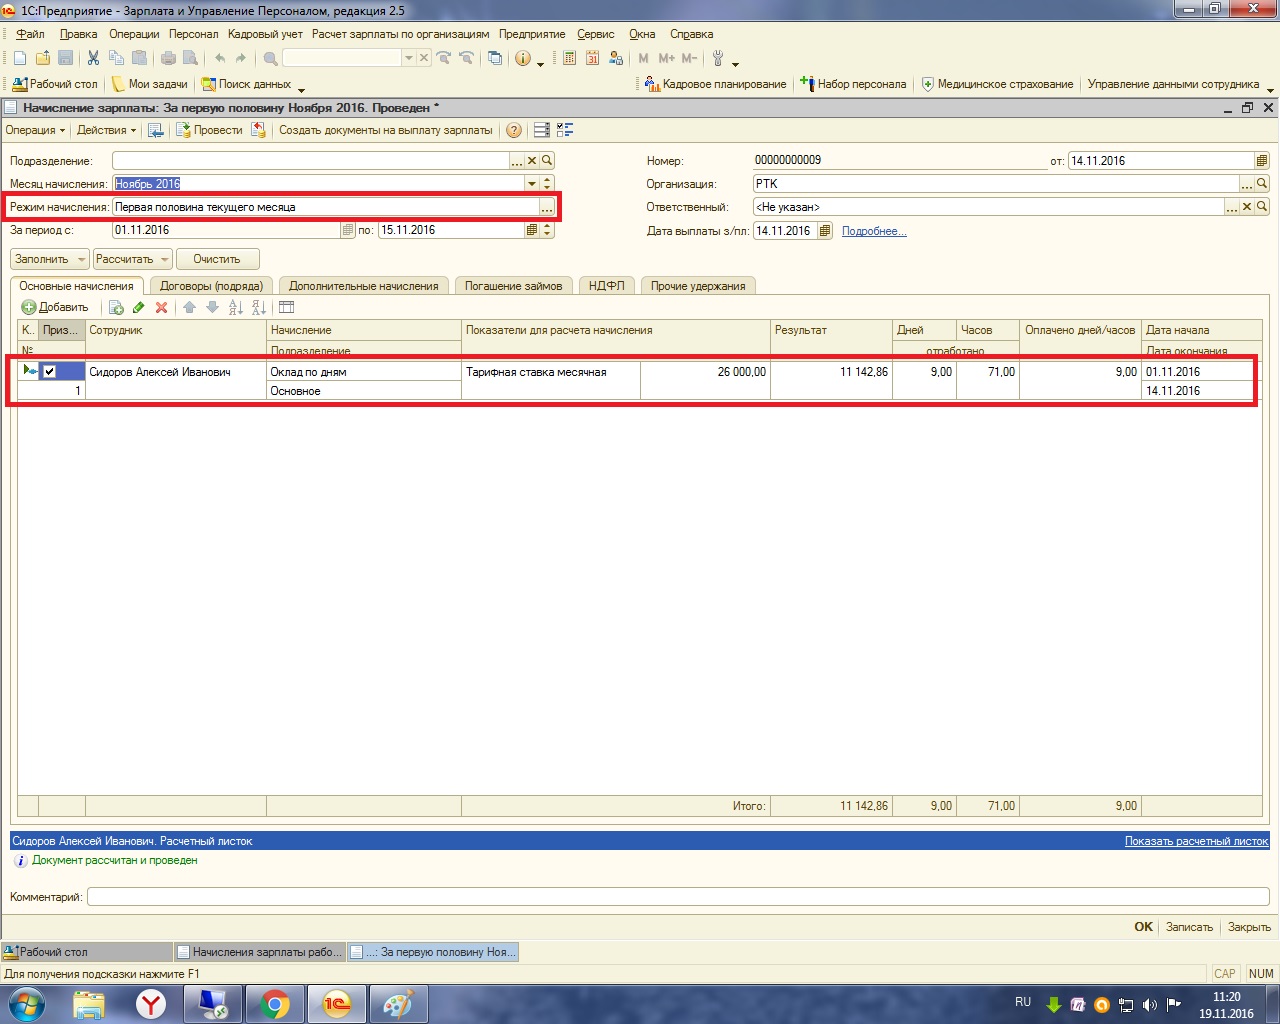Screen dimensions: 1280x1024
Task: Open the search combo box dropdown arrow
Action: (x=408, y=58)
